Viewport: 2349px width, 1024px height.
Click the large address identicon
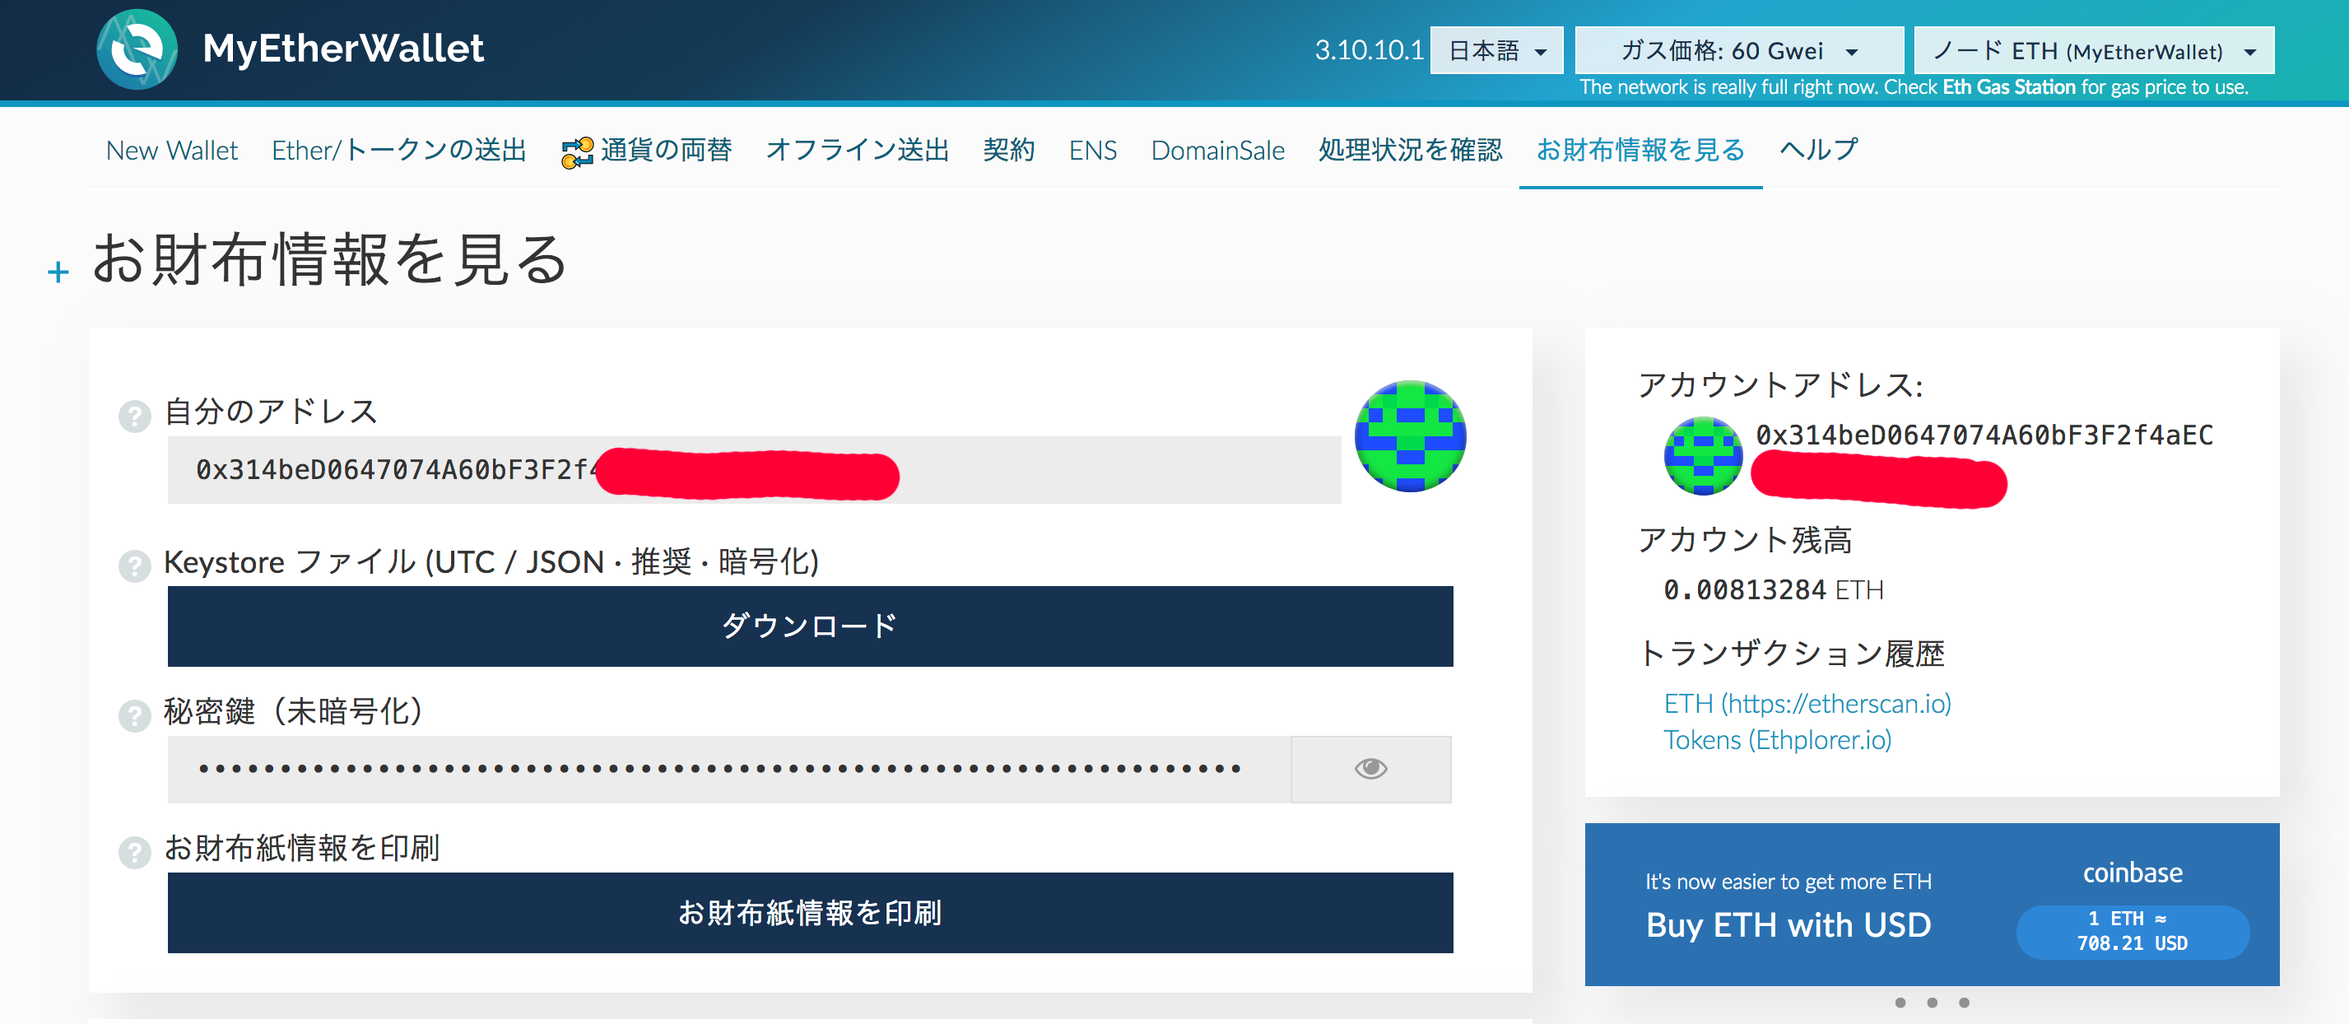pyautogui.click(x=1410, y=436)
